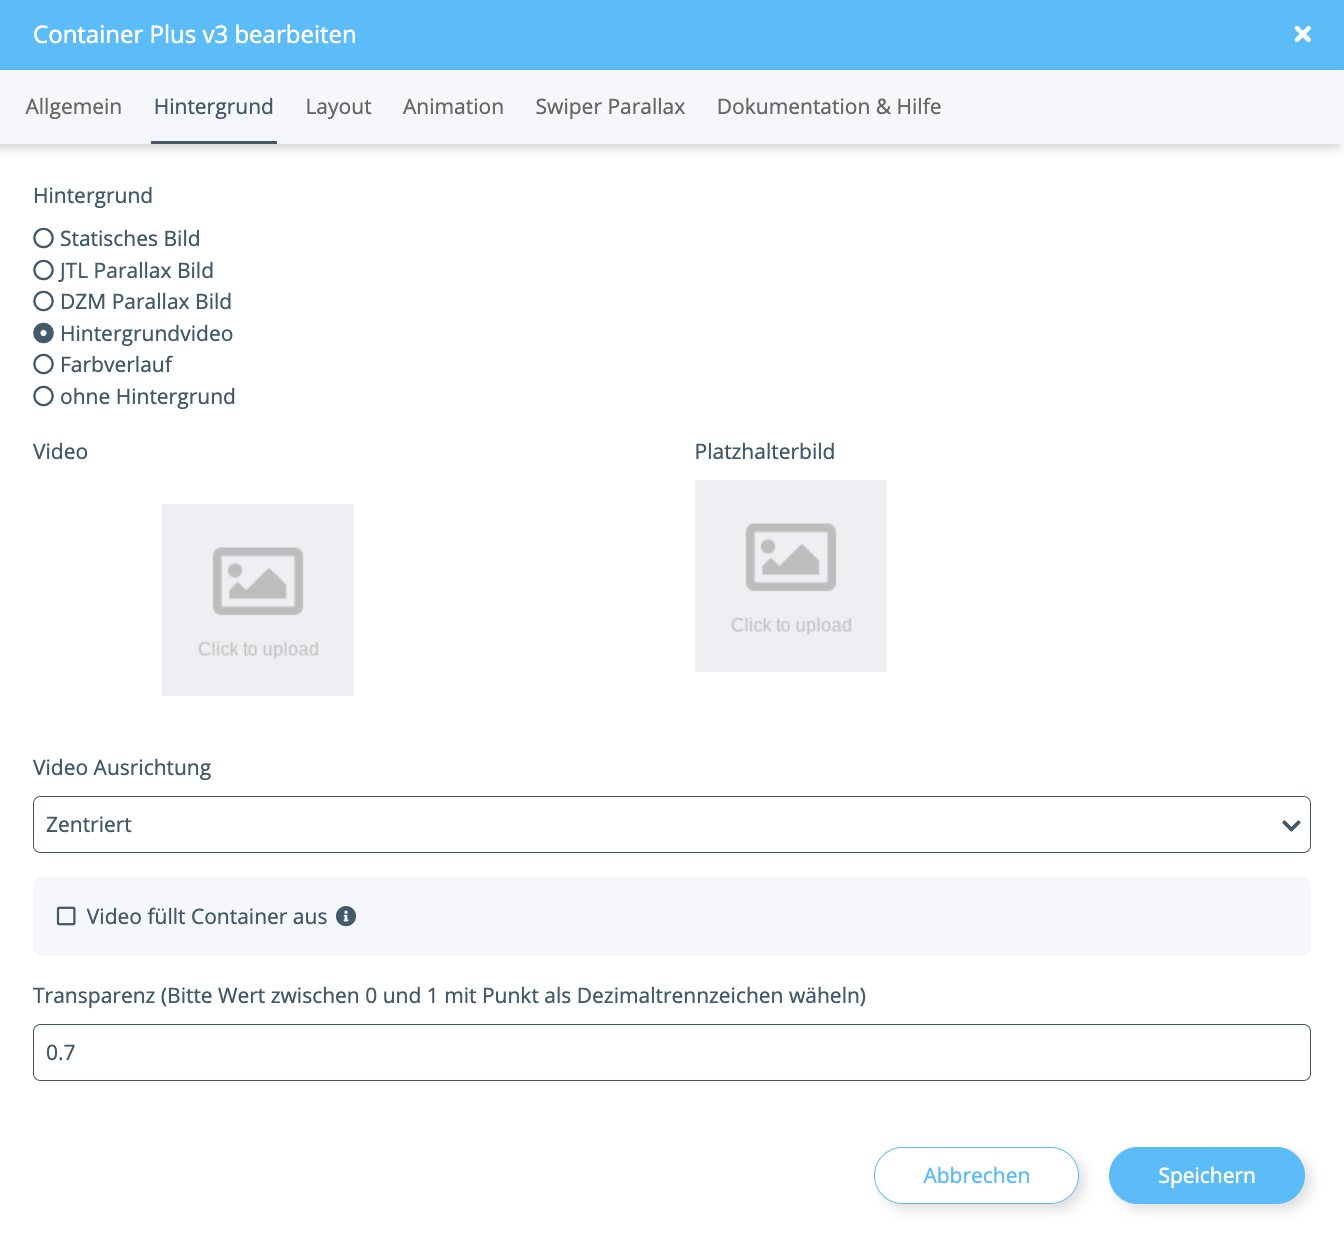The width and height of the screenshot is (1344, 1240).
Task: Pick the Hintergrundvideo radio button
Action: coord(44,333)
